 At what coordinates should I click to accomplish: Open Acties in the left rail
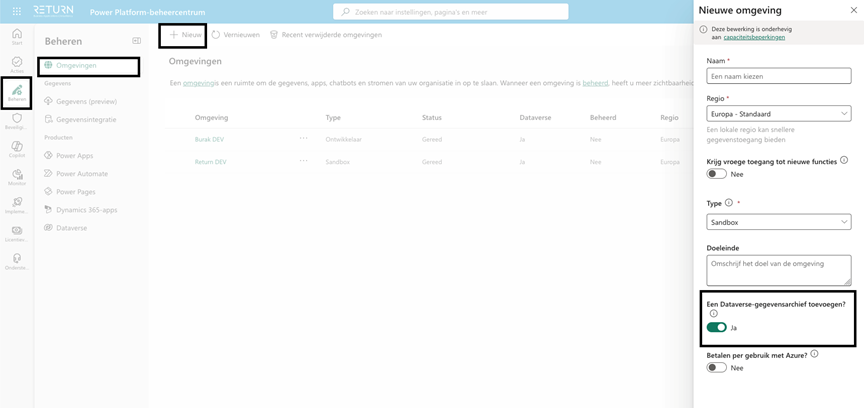16,64
